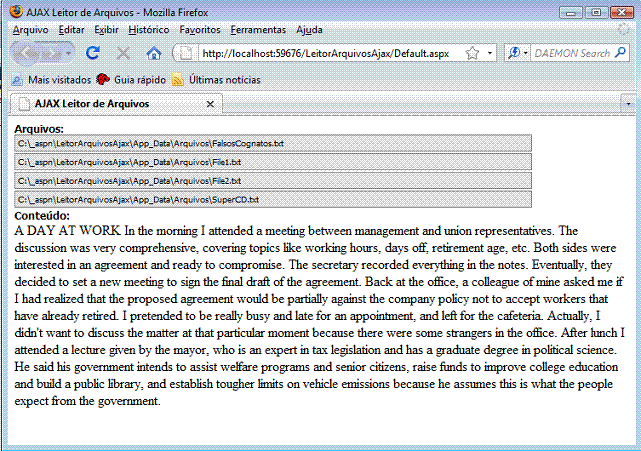The width and height of the screenshot is (641, 451).
Task: Click the Stop loading X icon
Action: pyautogui.click(x=123, y=53)
